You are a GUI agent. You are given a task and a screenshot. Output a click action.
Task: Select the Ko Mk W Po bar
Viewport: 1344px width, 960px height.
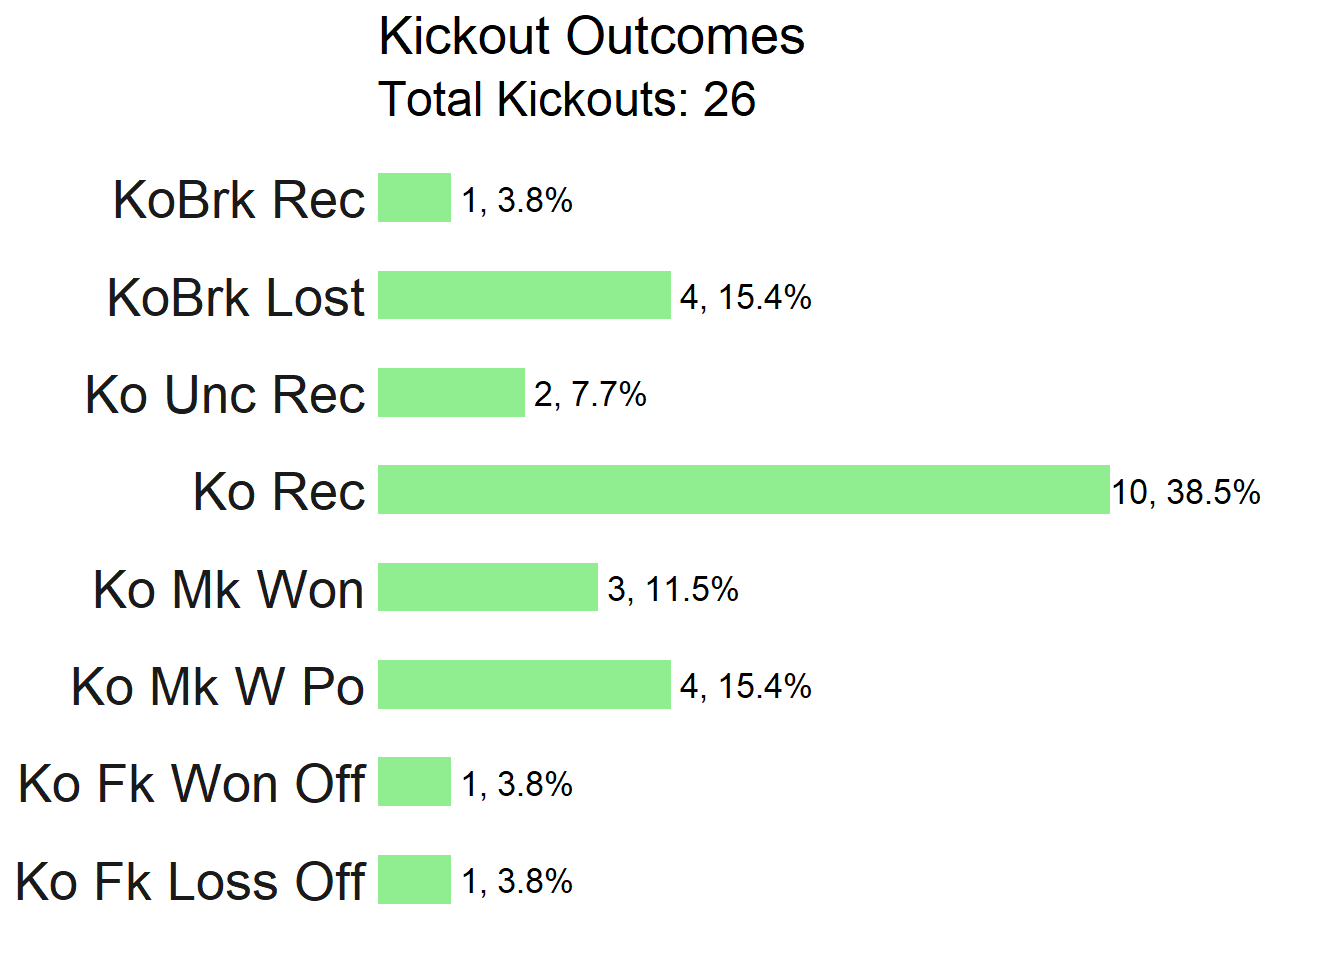coord(524,685)
